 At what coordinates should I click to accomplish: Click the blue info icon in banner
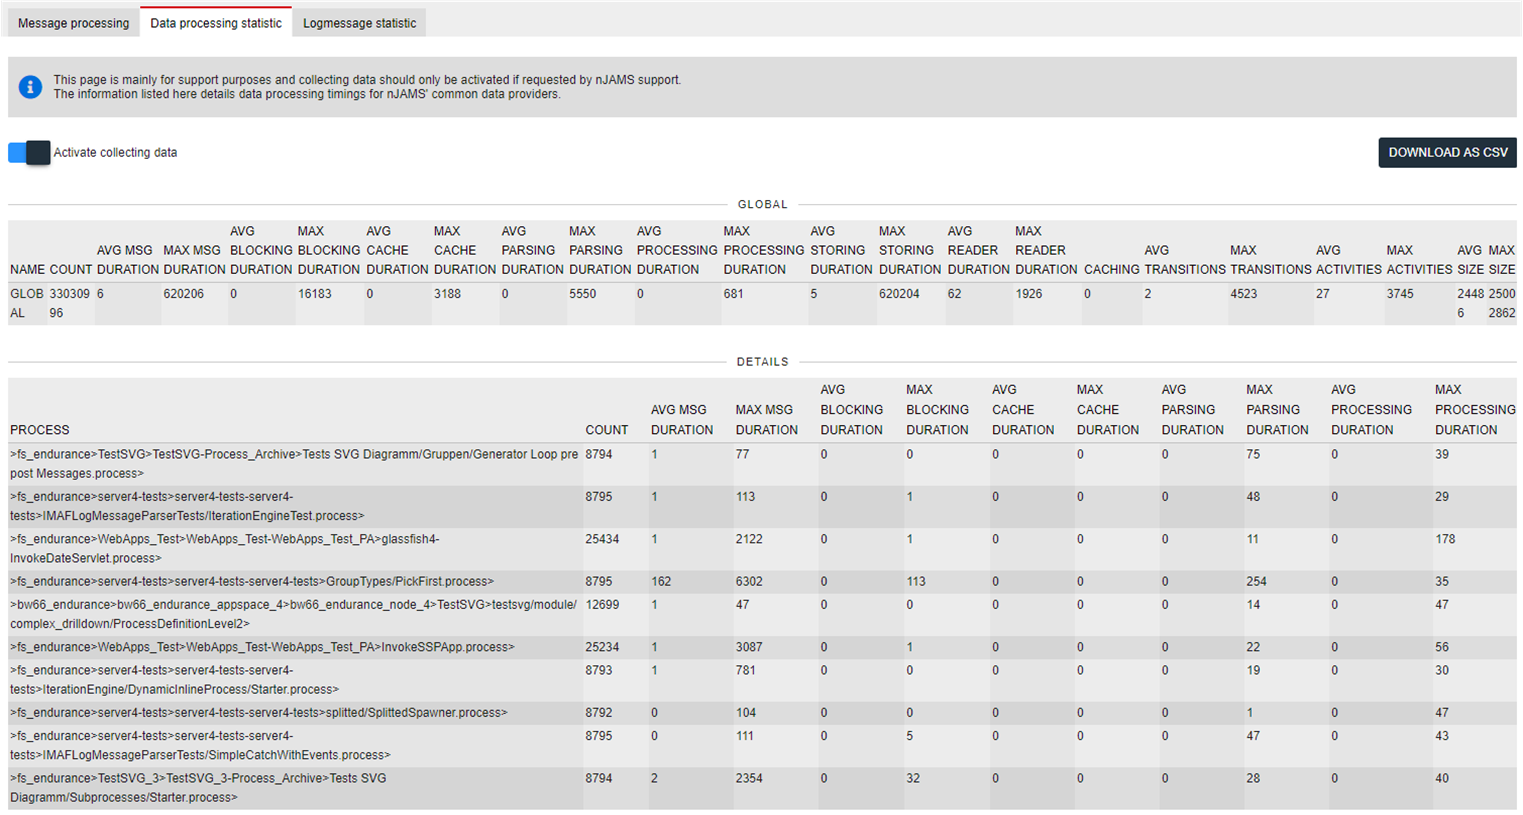pos(31,87)
